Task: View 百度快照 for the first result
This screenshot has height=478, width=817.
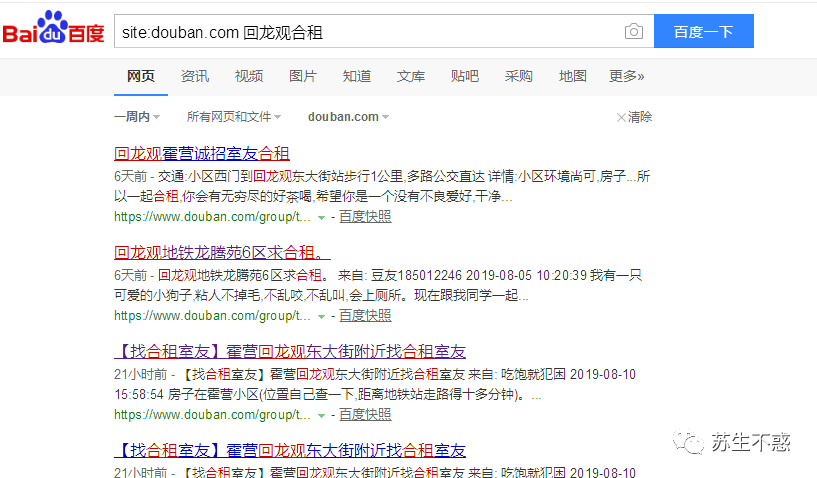Action: pyautogui.click(x=365, y=217)
